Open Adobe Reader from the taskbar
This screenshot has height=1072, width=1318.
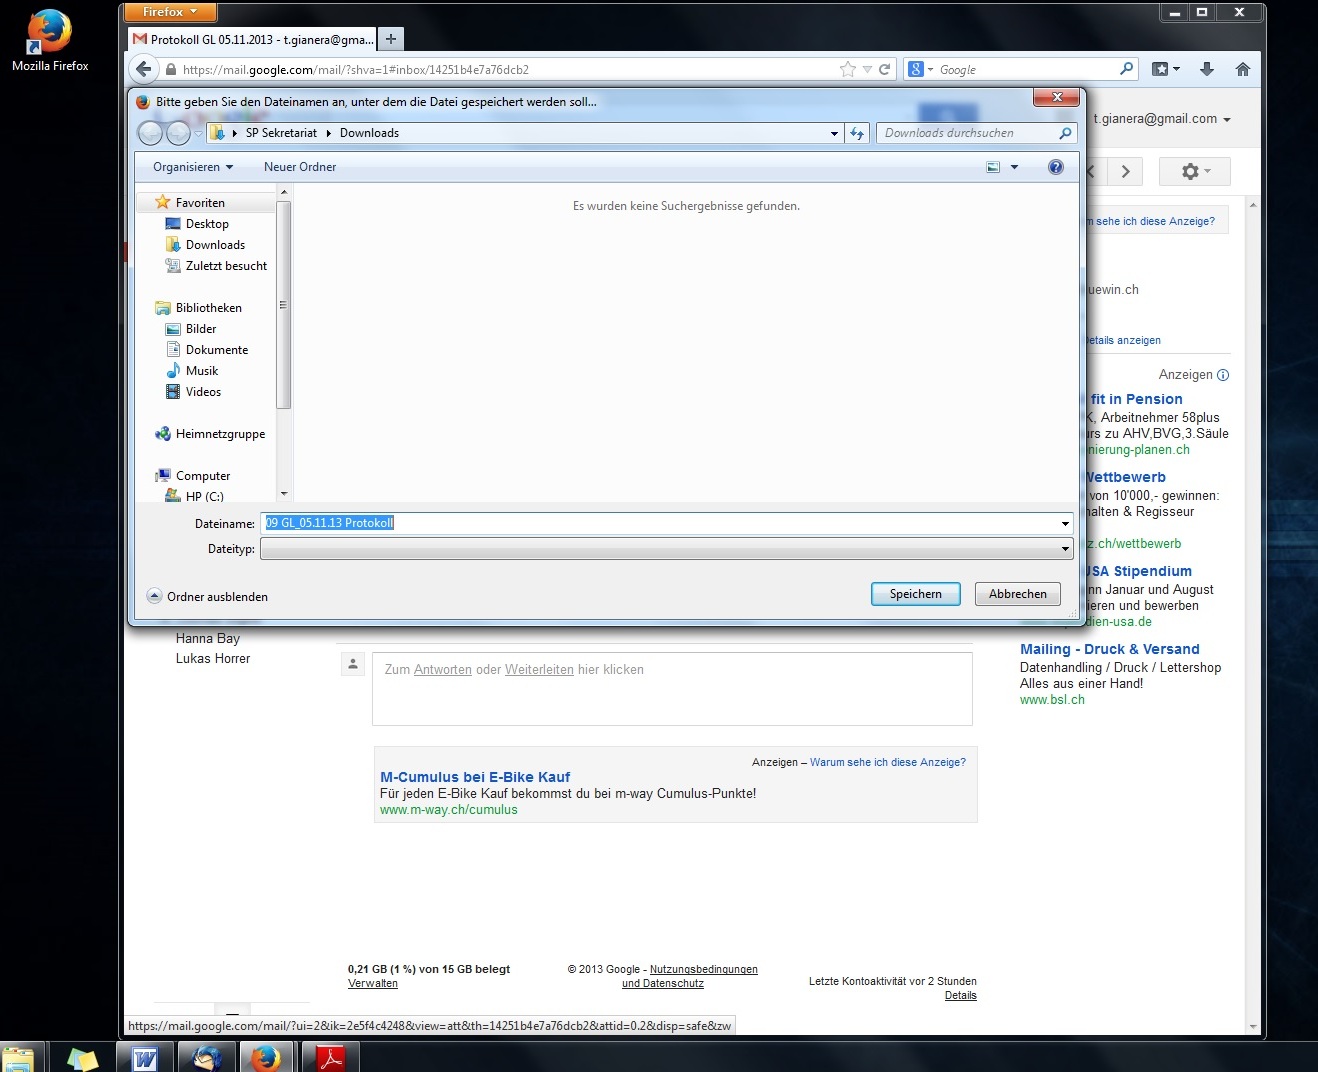[x=330, y=1057]
